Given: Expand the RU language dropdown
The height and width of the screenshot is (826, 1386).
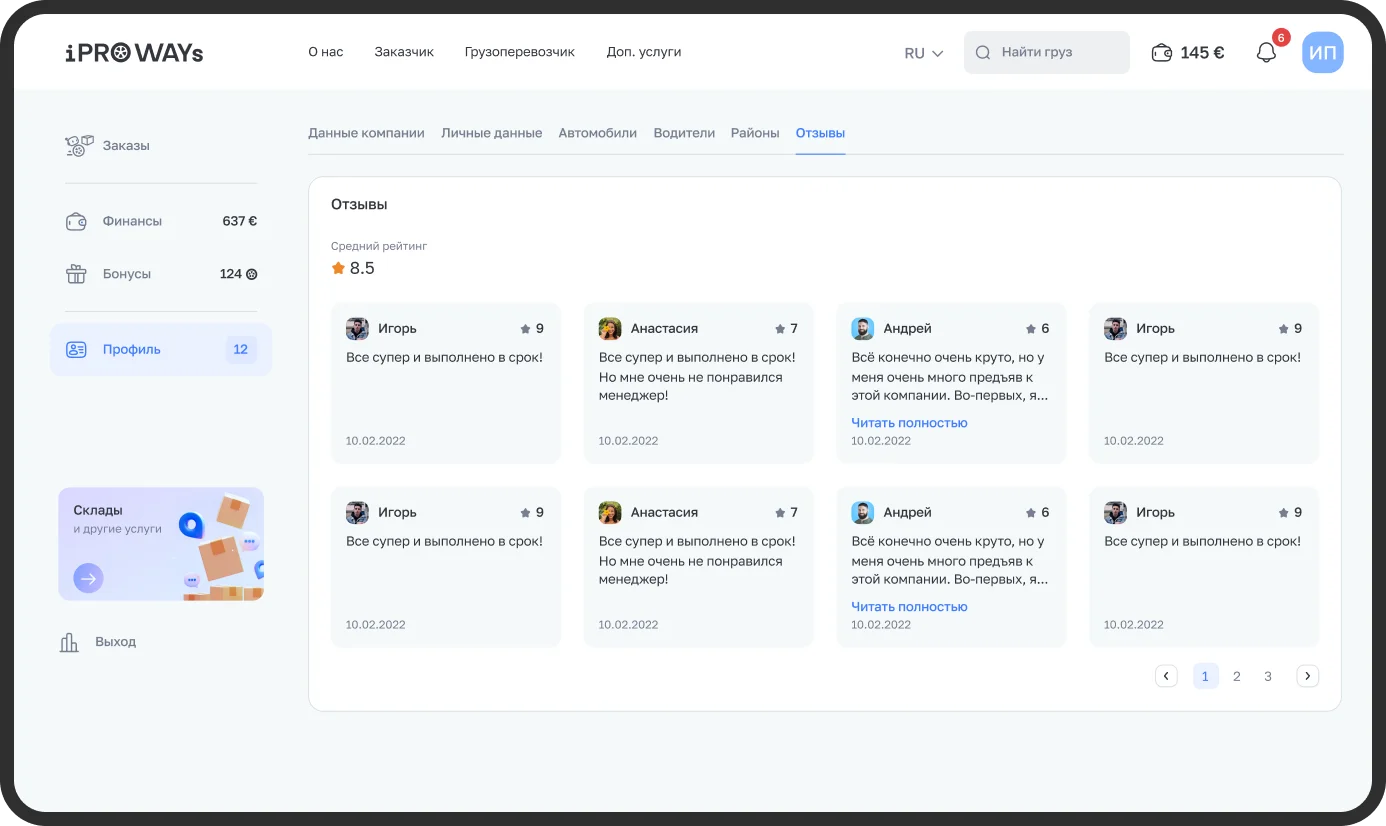Looking at the screenshot, I should pyautogui.click(x=923, y=53).
